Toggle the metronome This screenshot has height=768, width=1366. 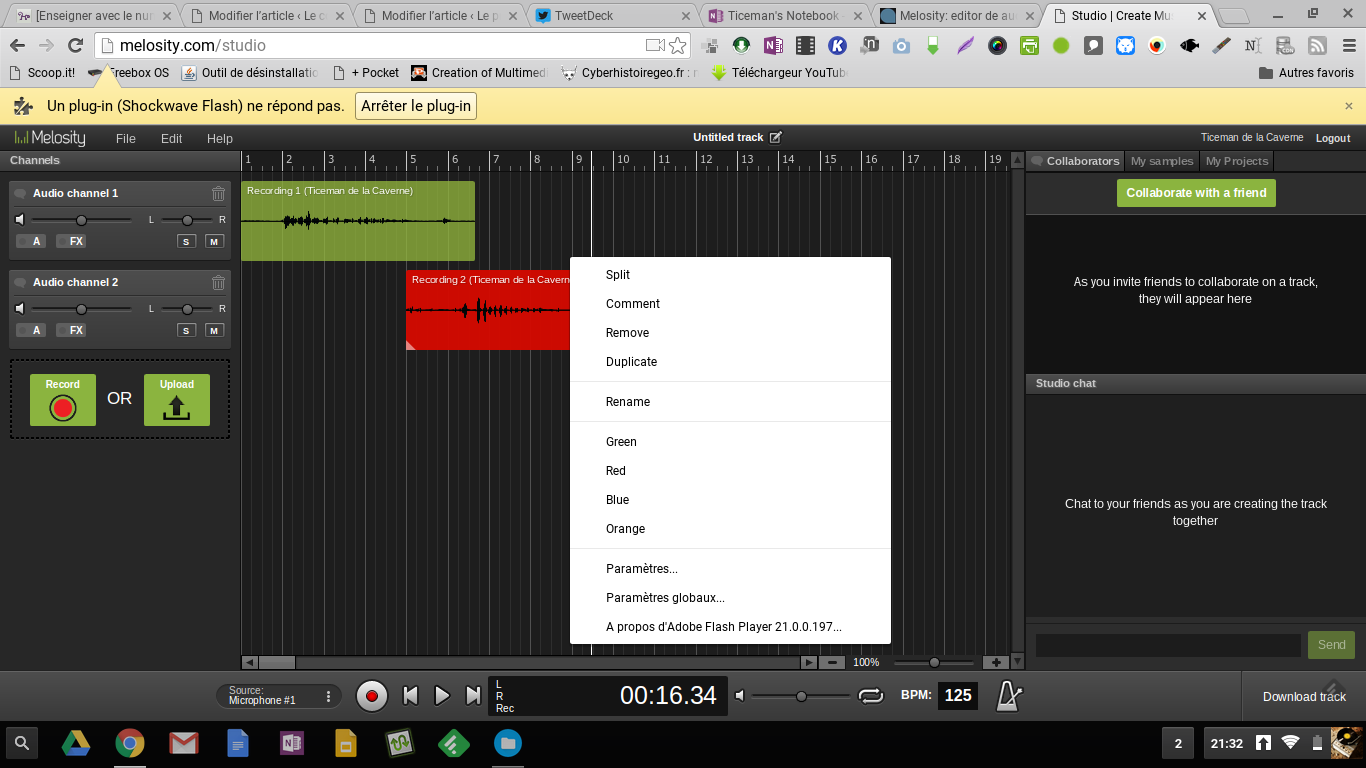pos(1008,696)
